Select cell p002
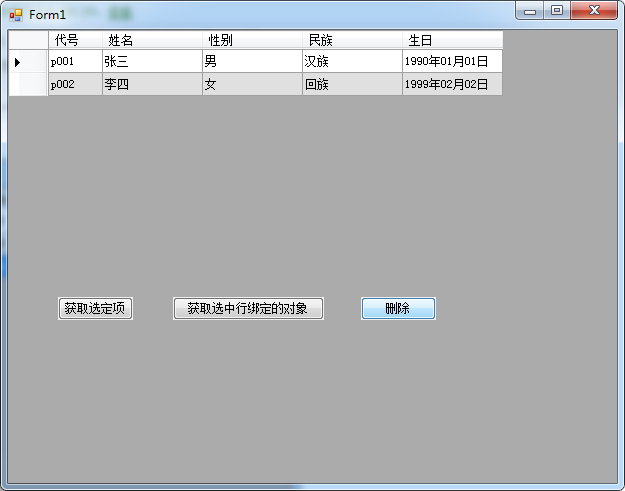 [75, 84]
